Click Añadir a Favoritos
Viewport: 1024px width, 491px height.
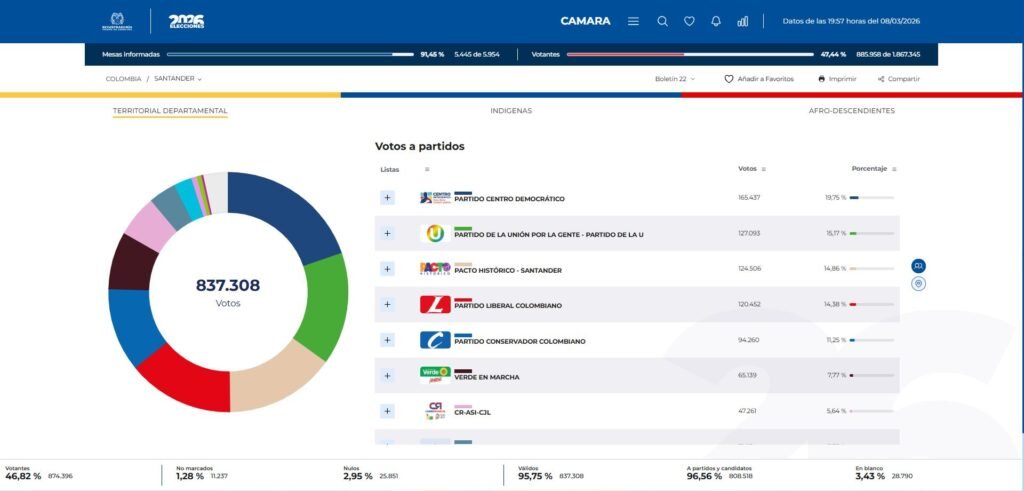coord(759,78)
